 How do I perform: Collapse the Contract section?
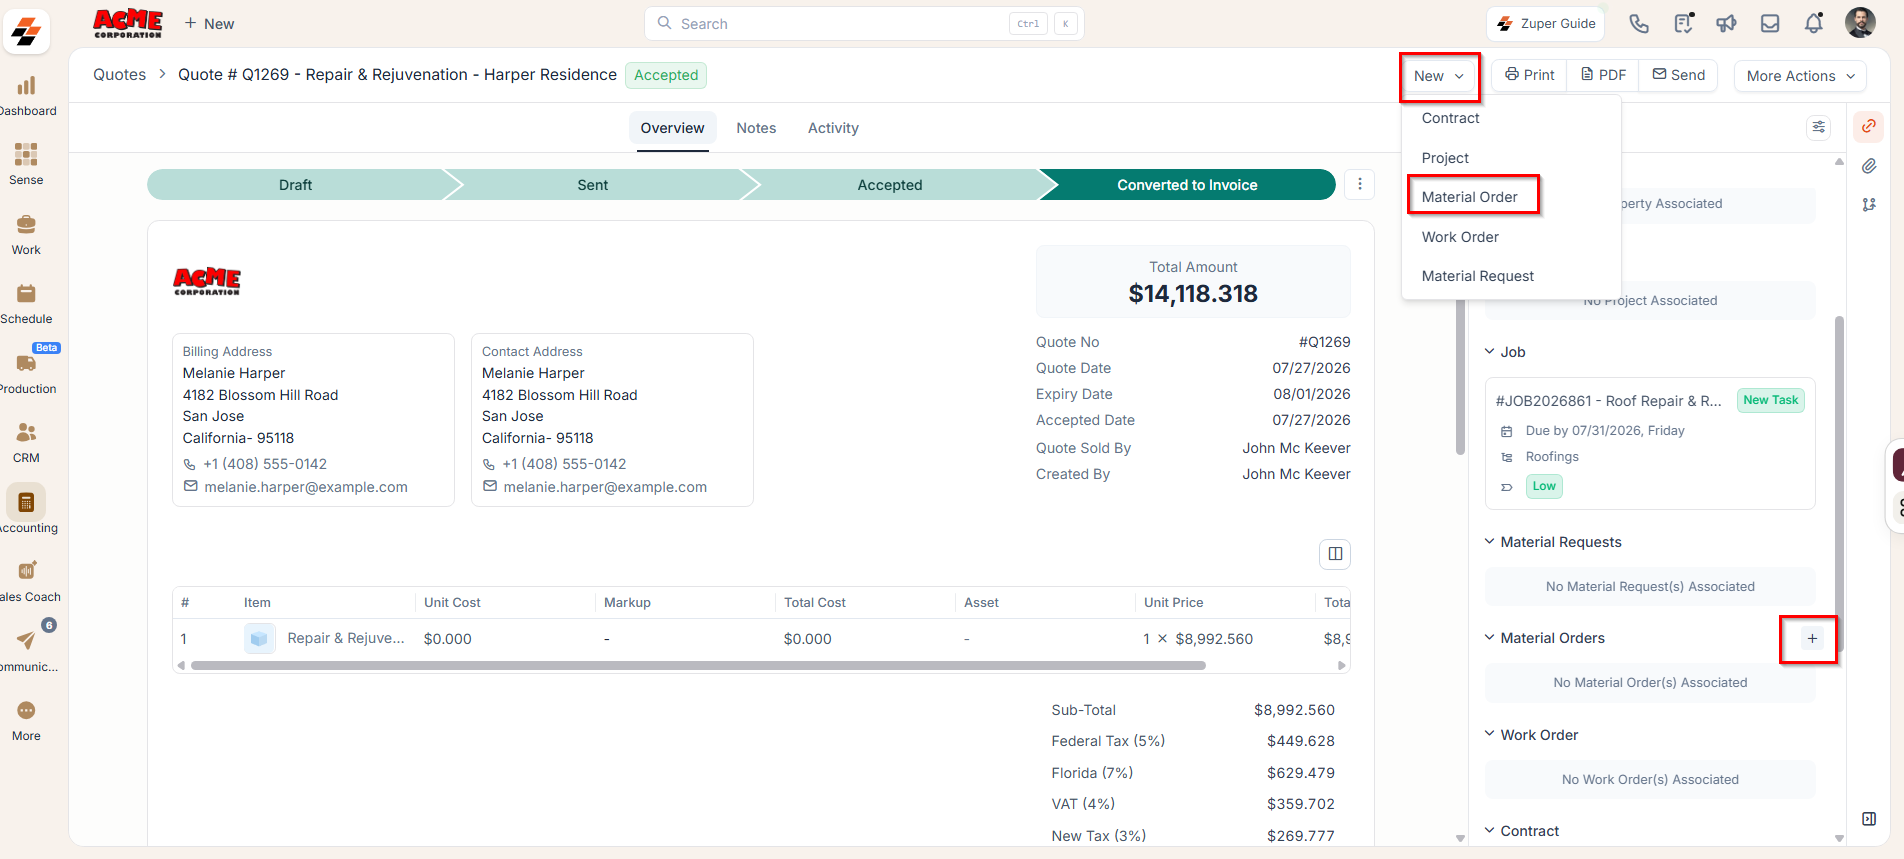[x=1489, y=830]
